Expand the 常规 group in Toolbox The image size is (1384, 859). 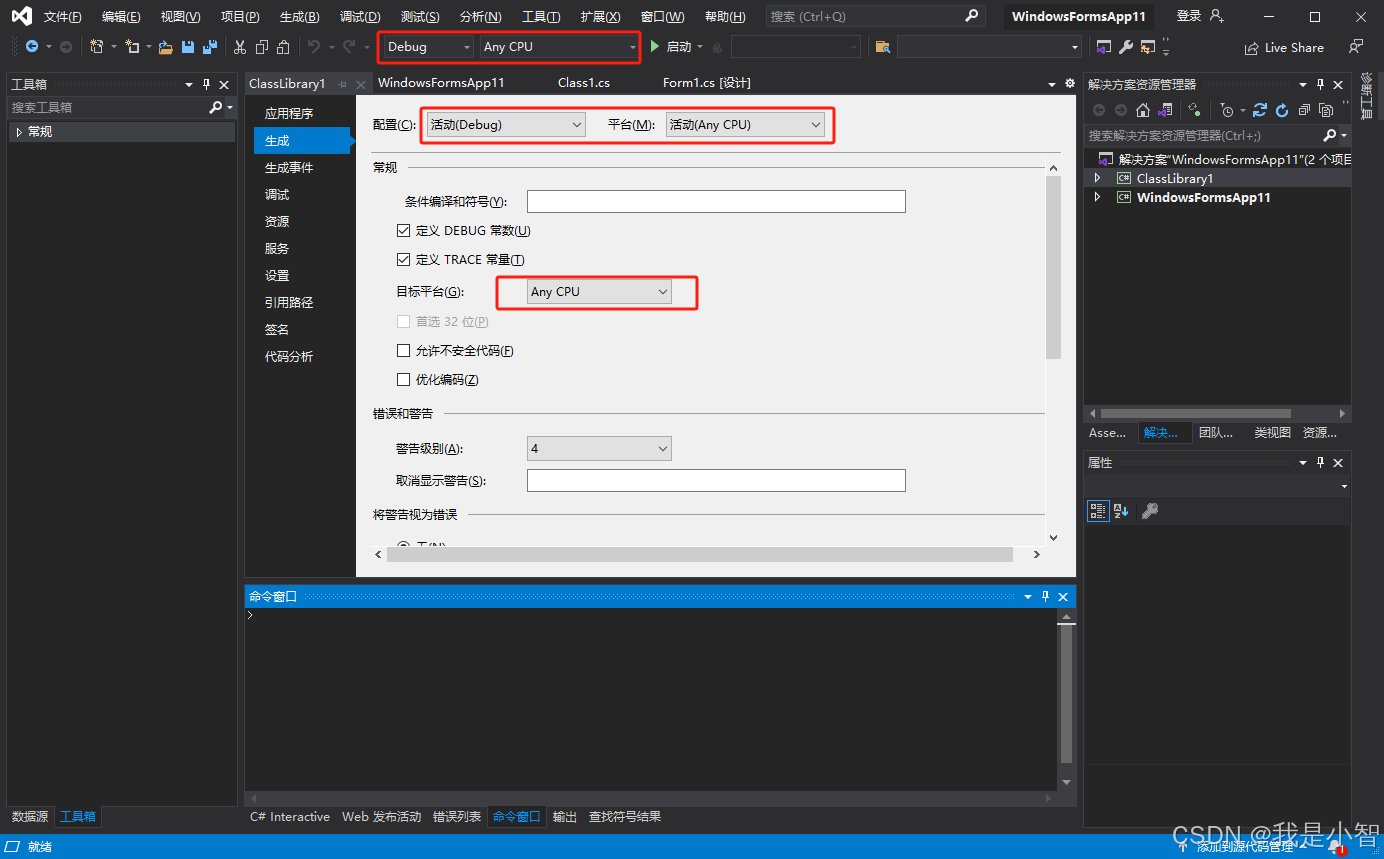[x=19, y=132]
